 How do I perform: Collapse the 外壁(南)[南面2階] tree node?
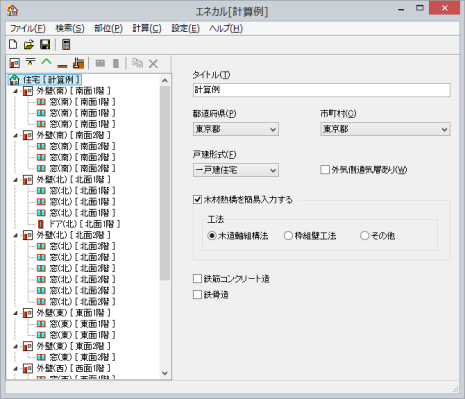pos(16,135)
